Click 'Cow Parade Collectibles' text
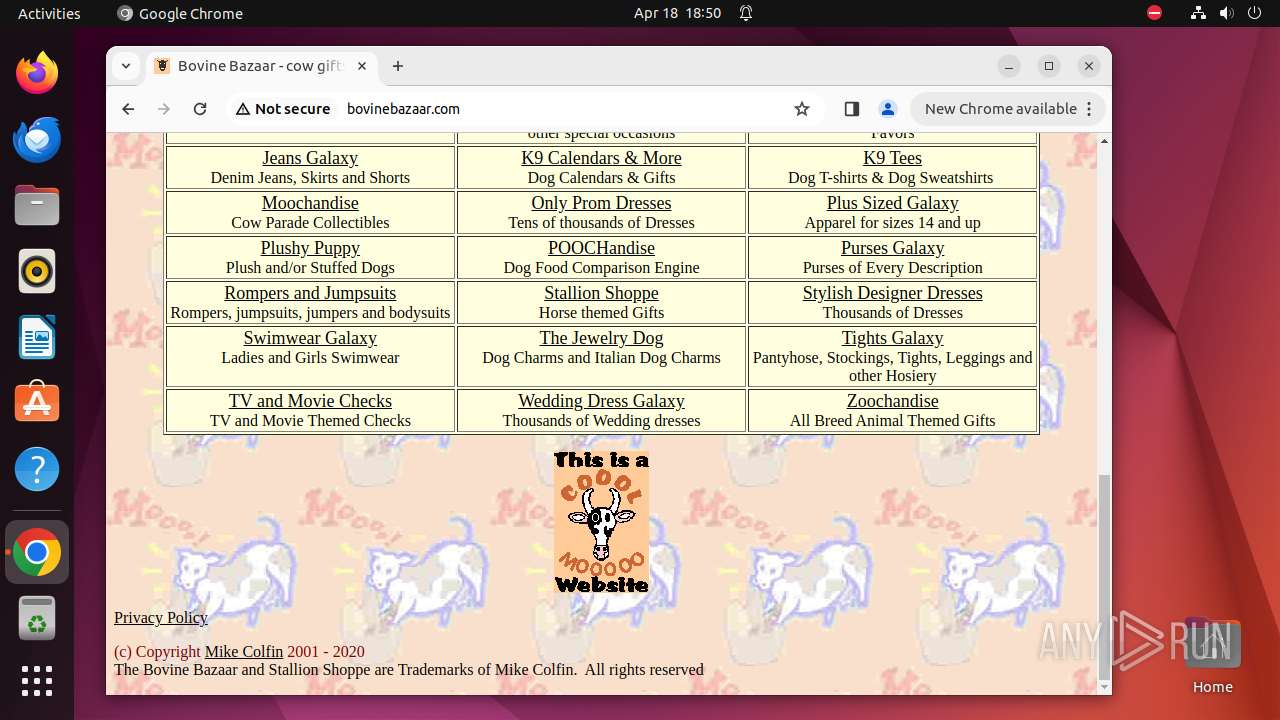 click(310, 223)
